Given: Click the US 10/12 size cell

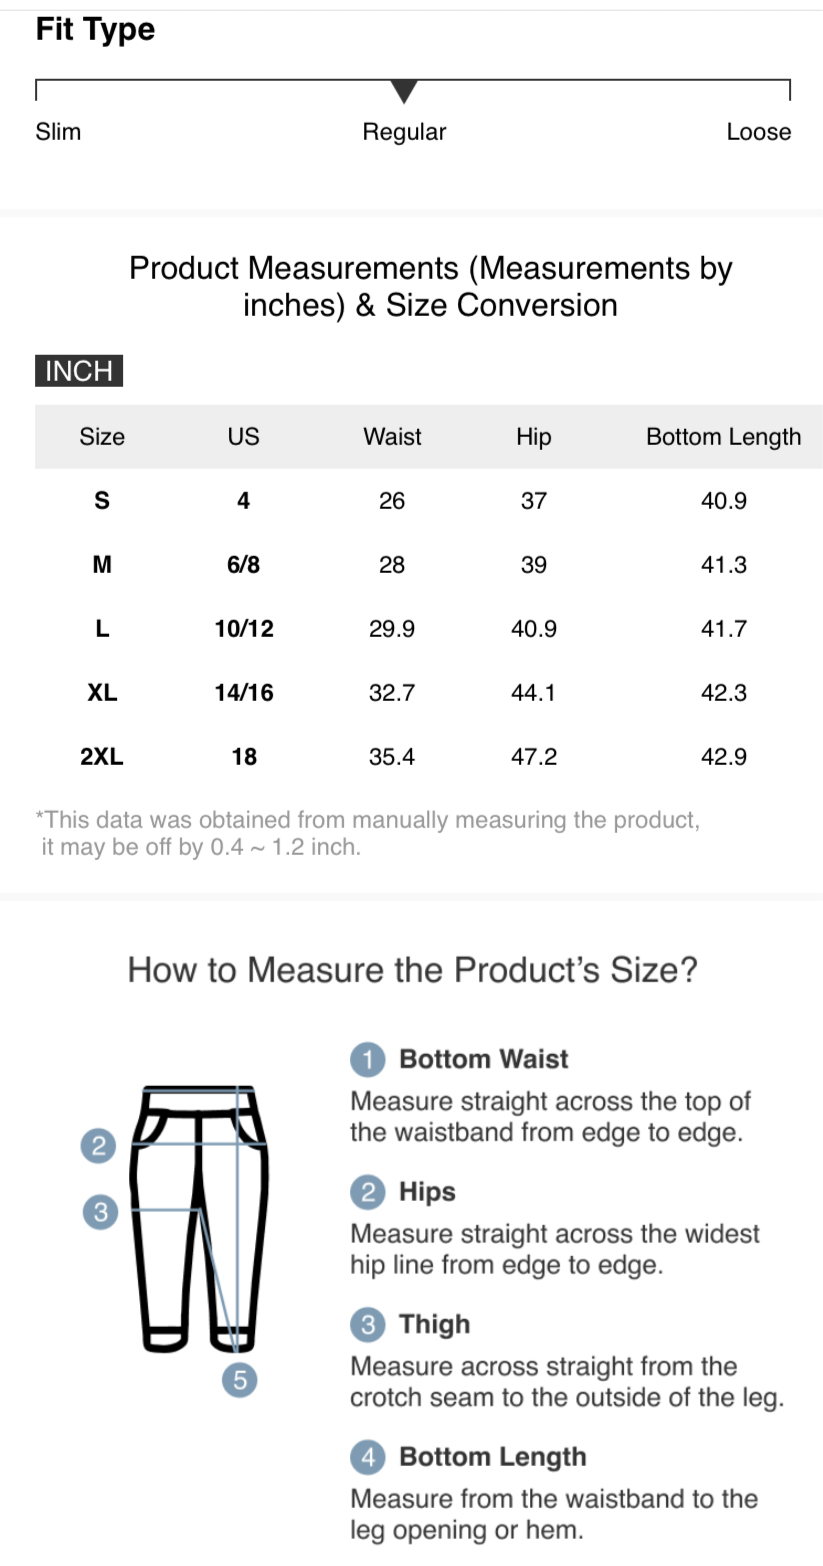Looking at the screenshot, I should [244, 629].
